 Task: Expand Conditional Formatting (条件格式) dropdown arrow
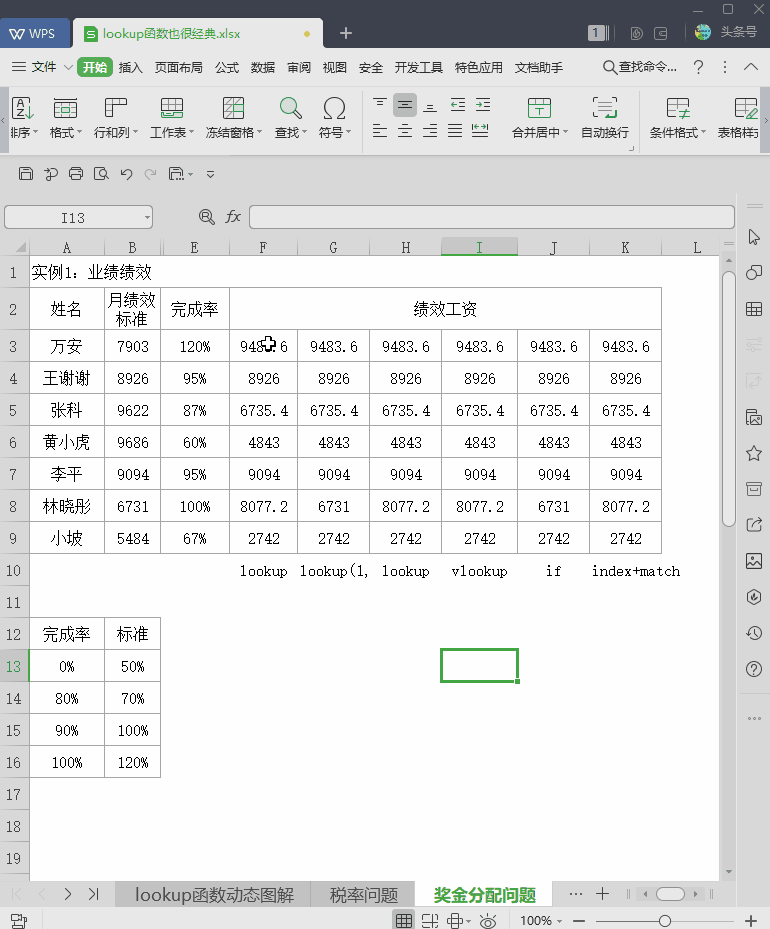click(x=703, y=132)
